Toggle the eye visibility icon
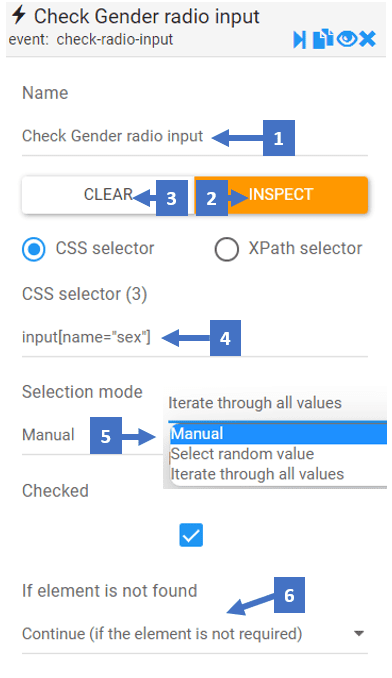Image resolution: width=392 pixels, height=678 pixels. coord(347,39)
